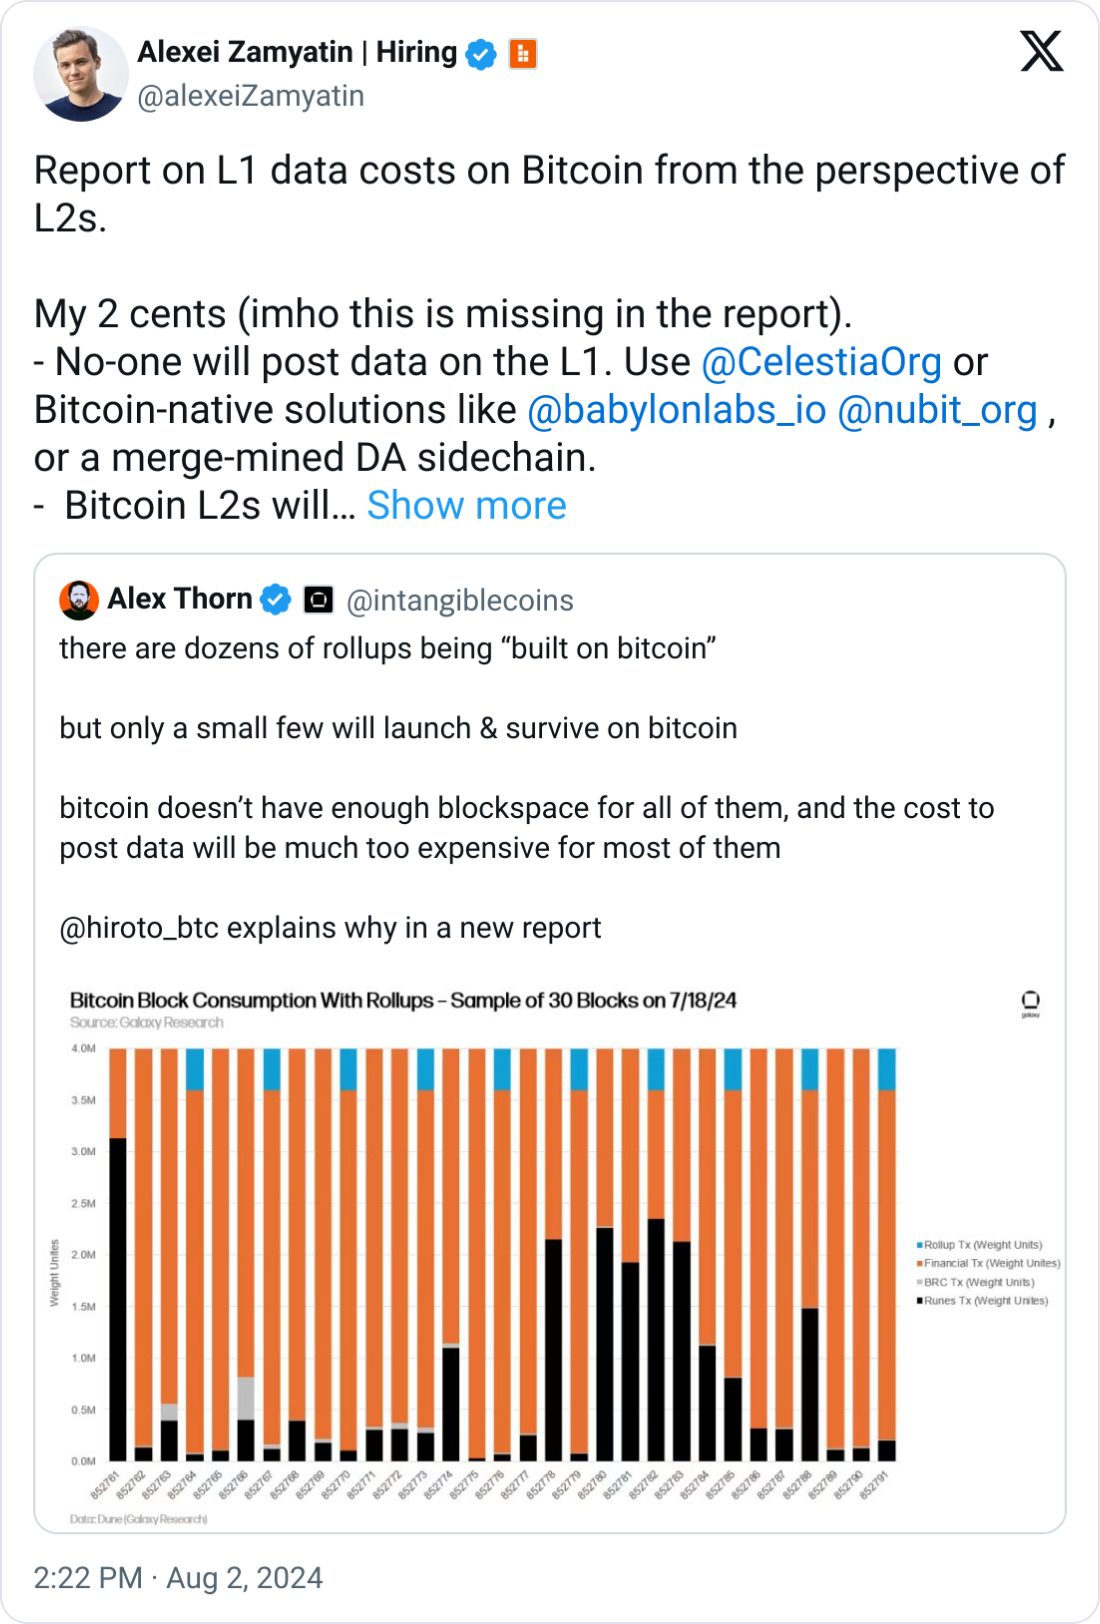
Task: Open the @babylonlabs_io mention
Action: point(676,410)
